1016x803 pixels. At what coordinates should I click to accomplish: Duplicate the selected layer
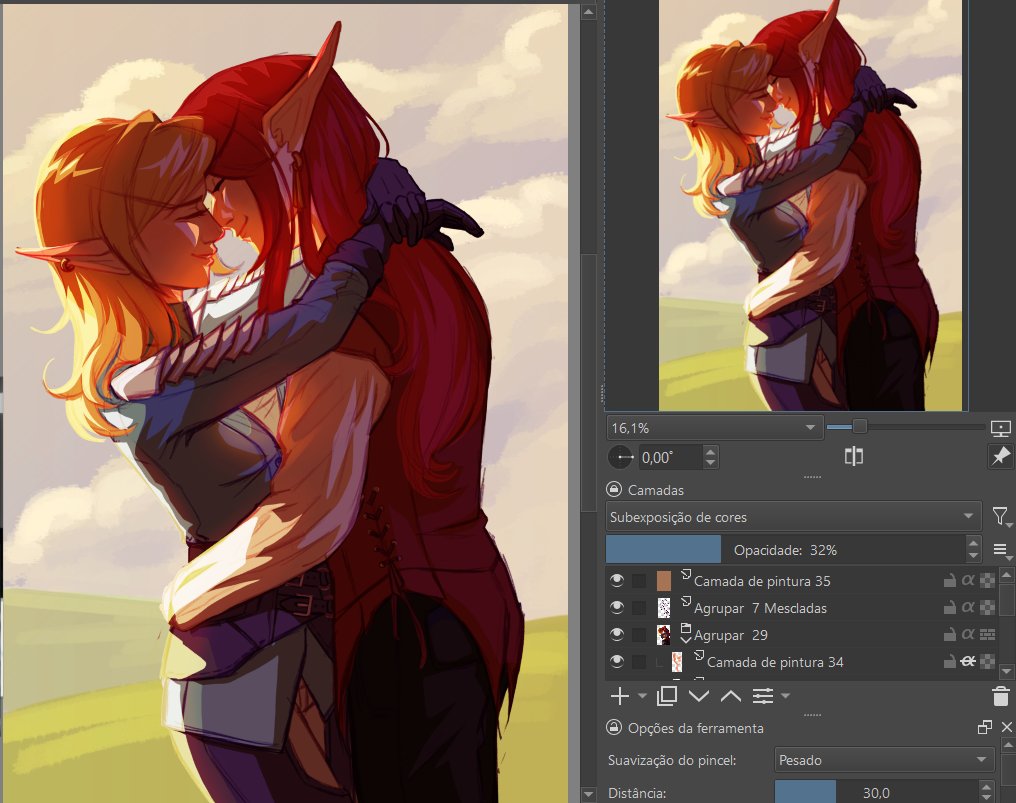pyautogui.click(x=667, y=696)
